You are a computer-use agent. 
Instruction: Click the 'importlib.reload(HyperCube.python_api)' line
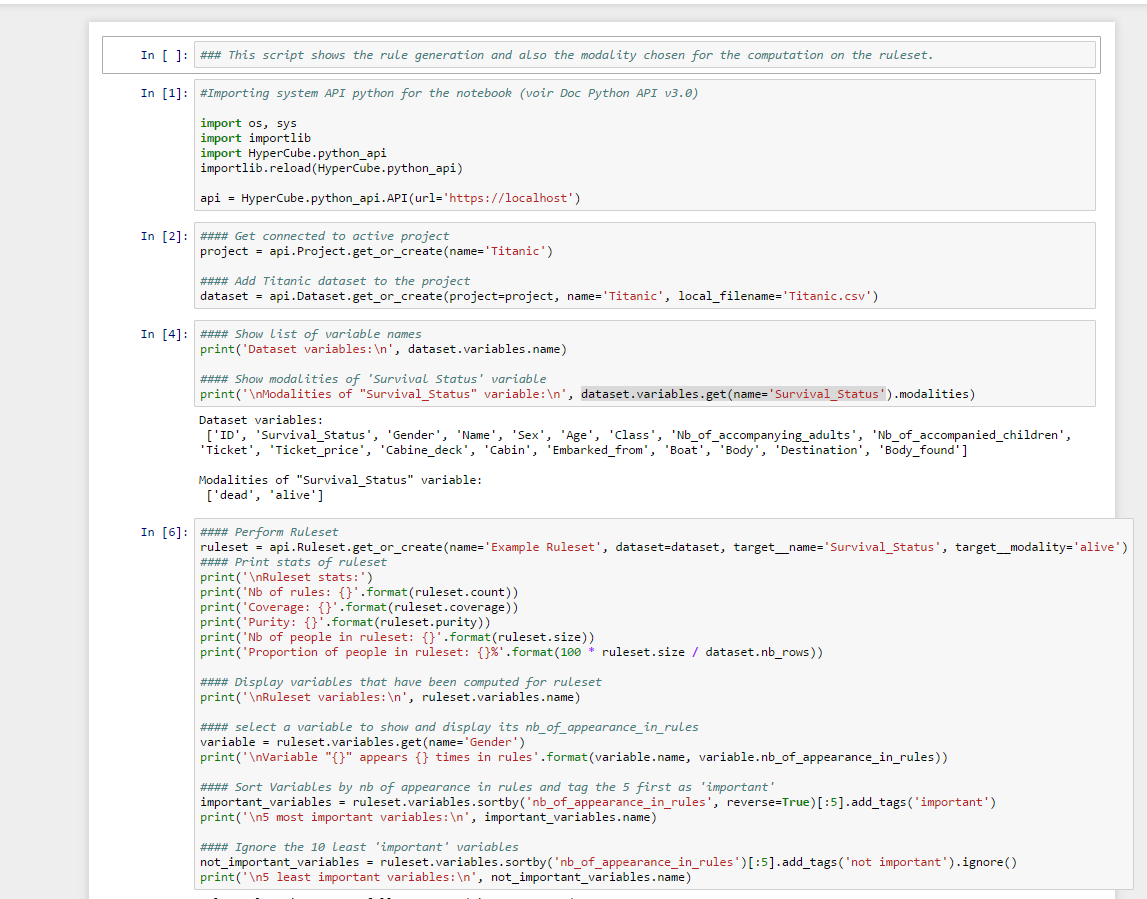click(331, 168)
